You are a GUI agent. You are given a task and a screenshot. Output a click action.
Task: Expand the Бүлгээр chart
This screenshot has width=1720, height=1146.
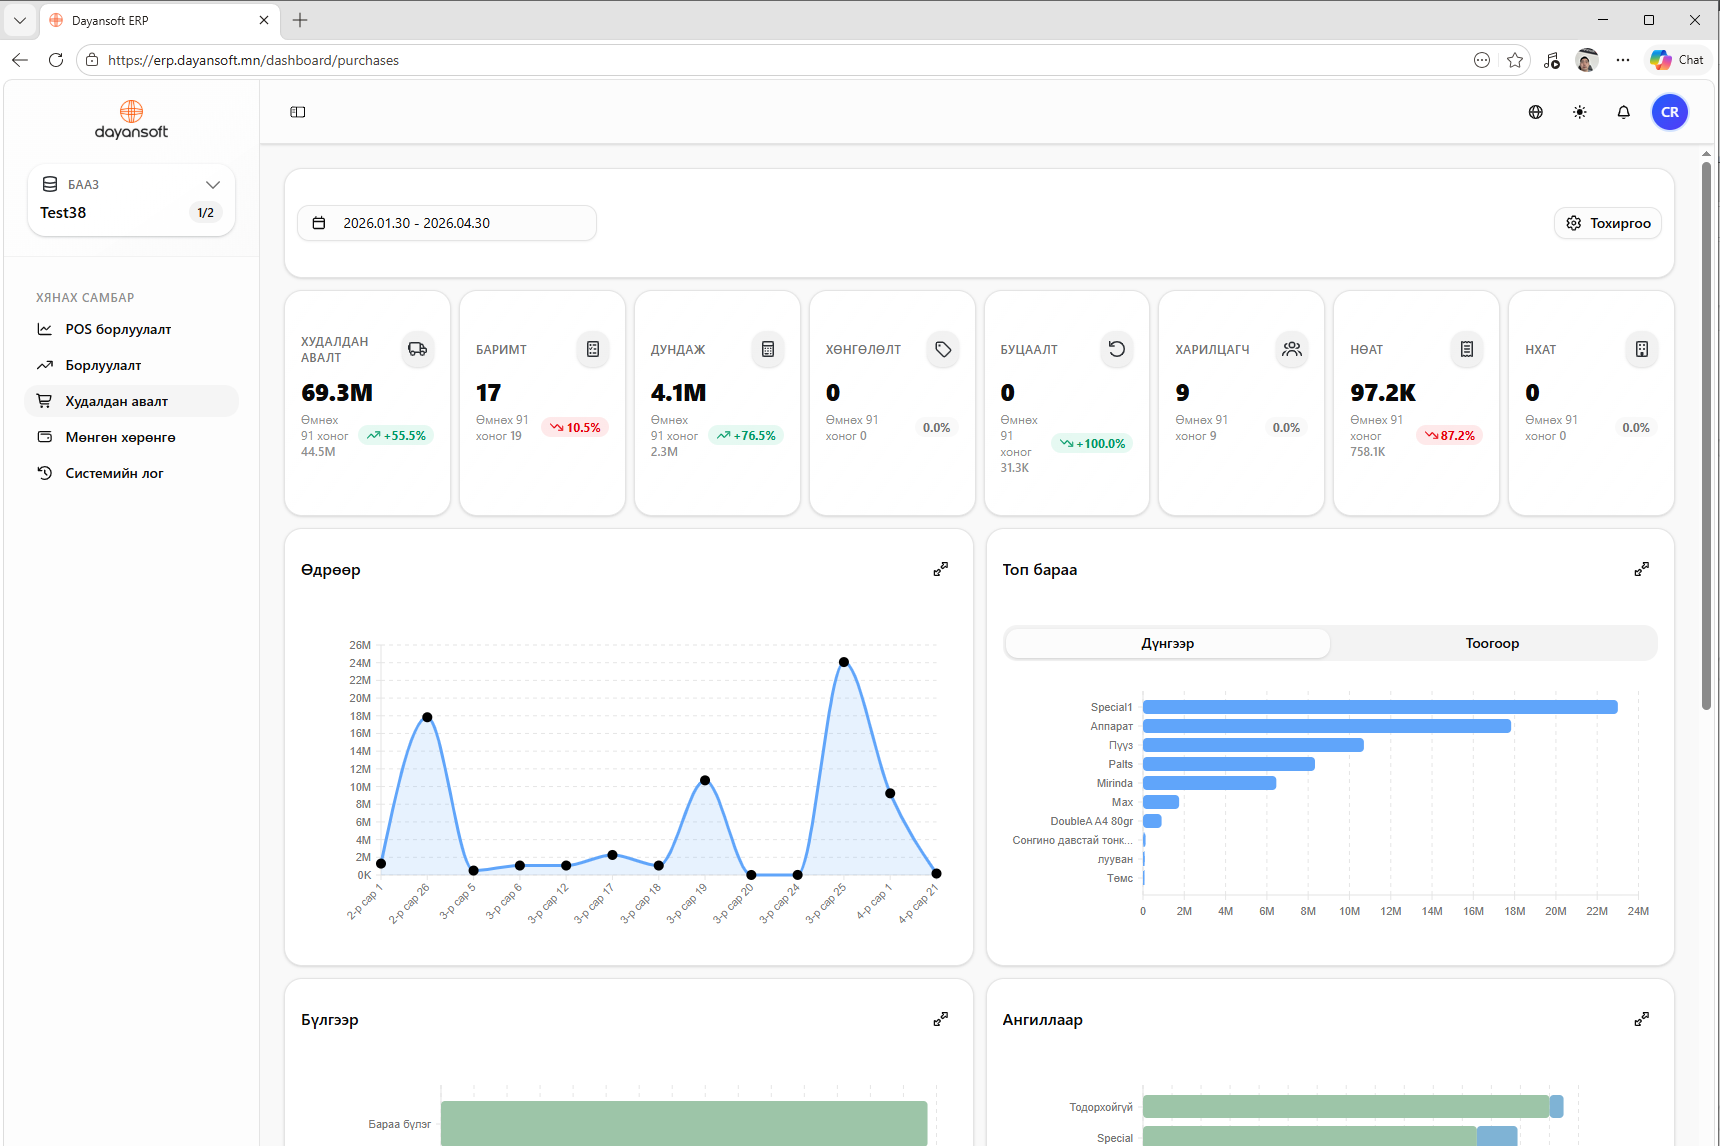click(941, 1019)
